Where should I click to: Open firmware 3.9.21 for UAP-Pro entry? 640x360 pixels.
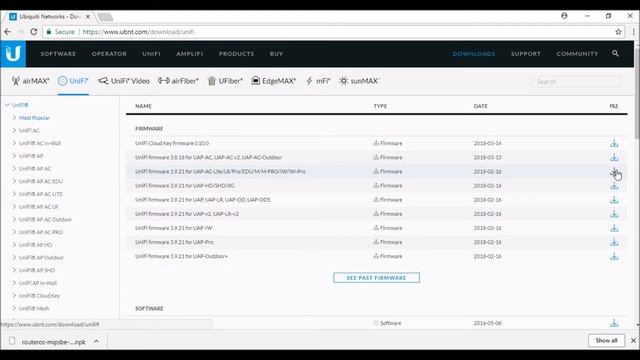click(174, 242)
